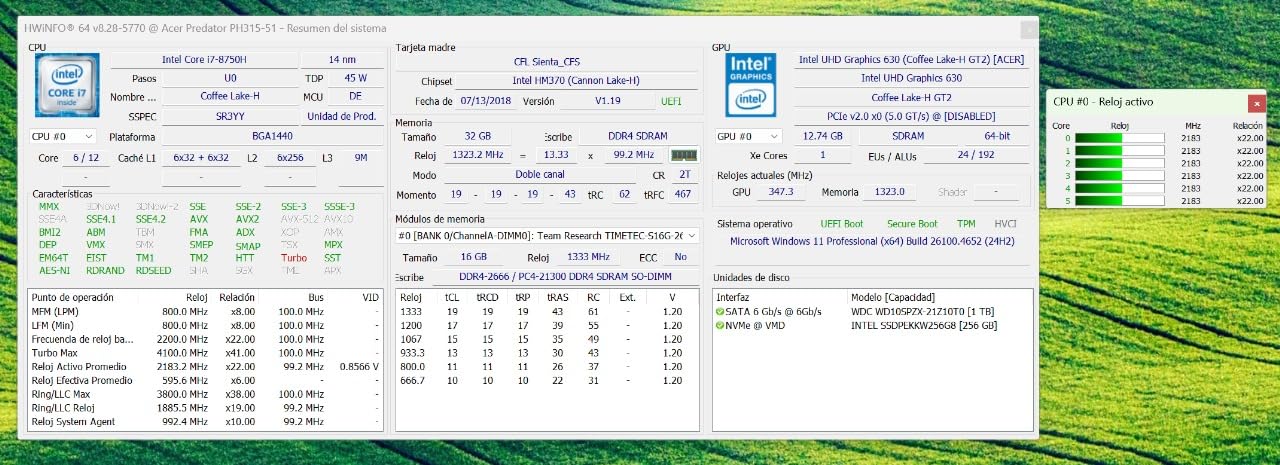Click the DDR4-2666 / PC4-21300 module type field
Screen dimensions: 1280x465
(565, 277)
